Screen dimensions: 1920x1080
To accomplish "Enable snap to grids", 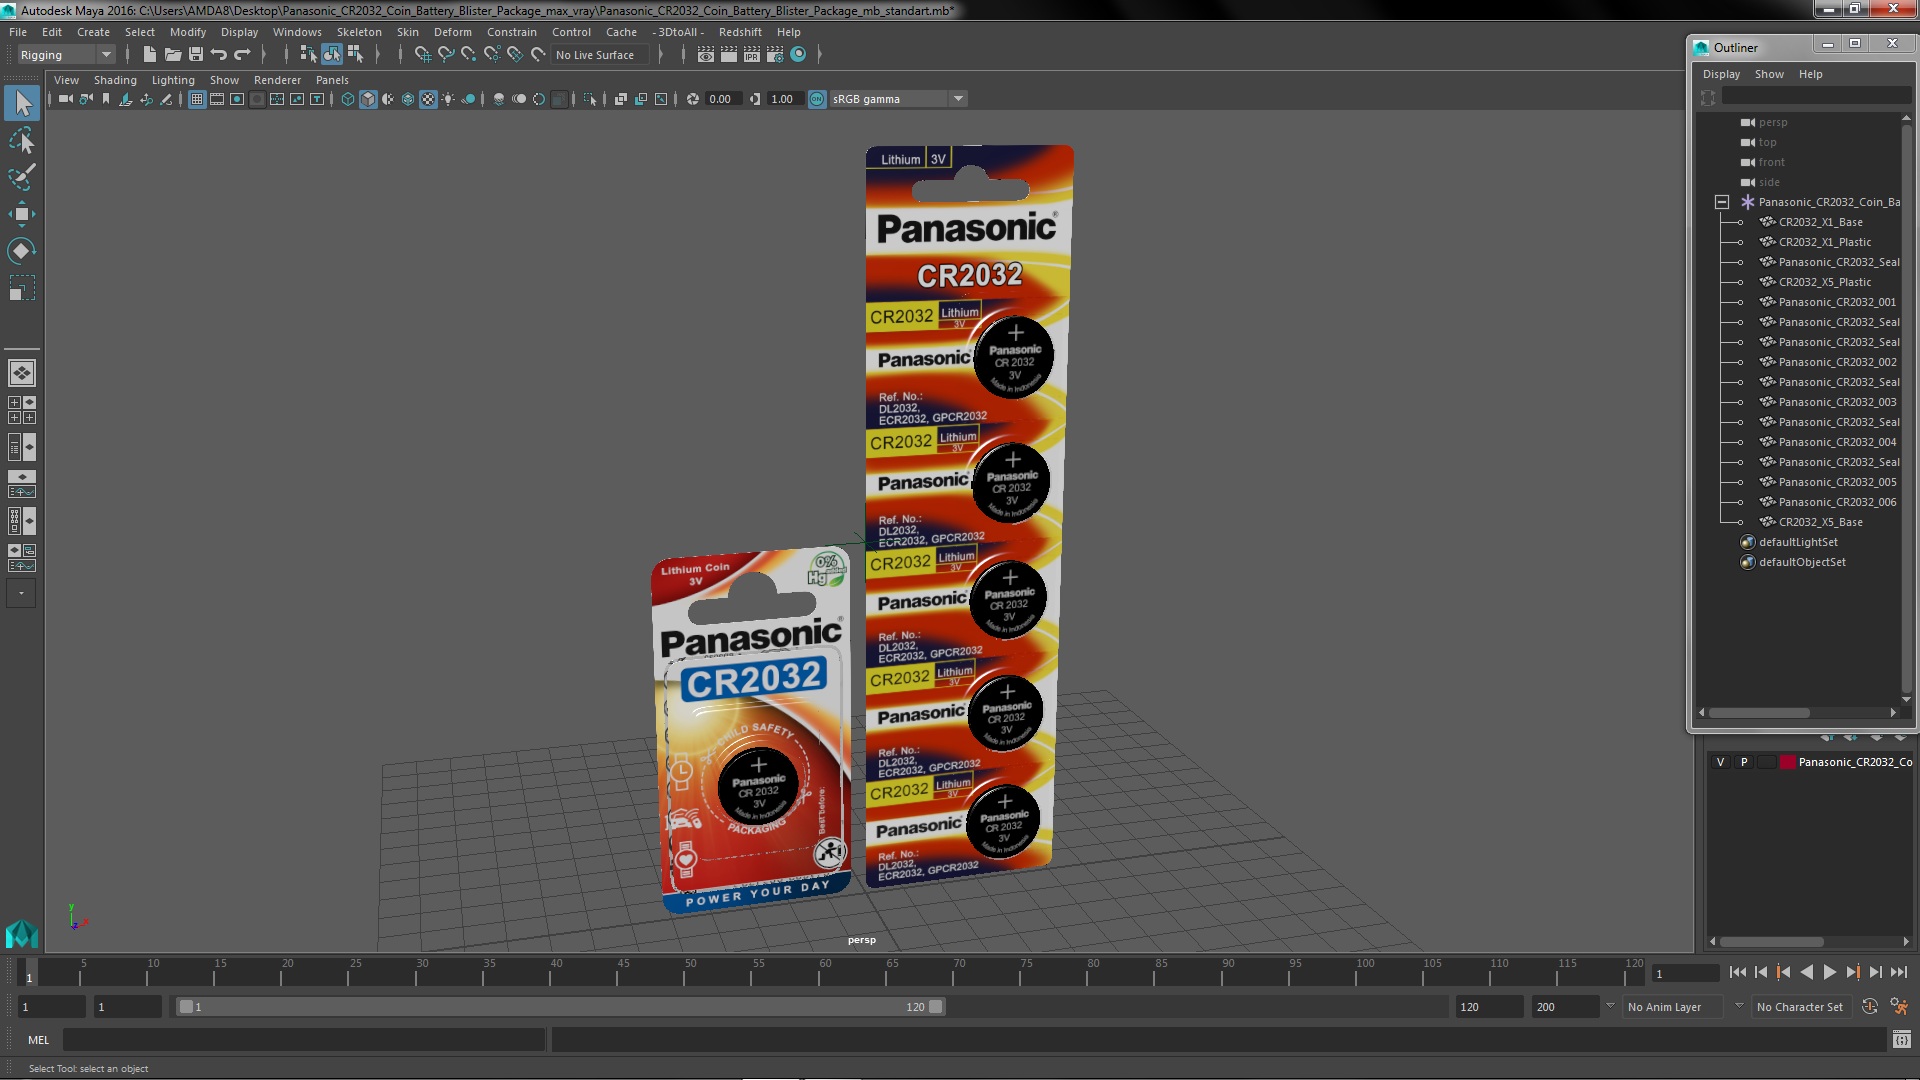I will (x=422, y=55).
